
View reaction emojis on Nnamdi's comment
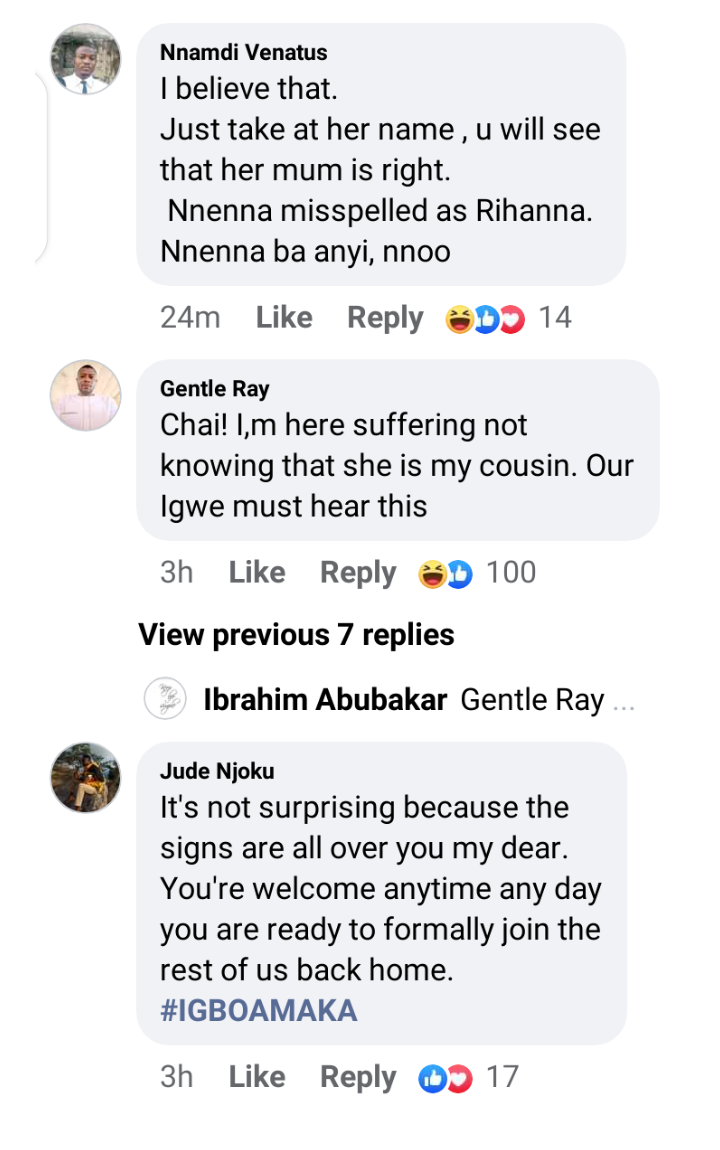[x=485, y=319]
